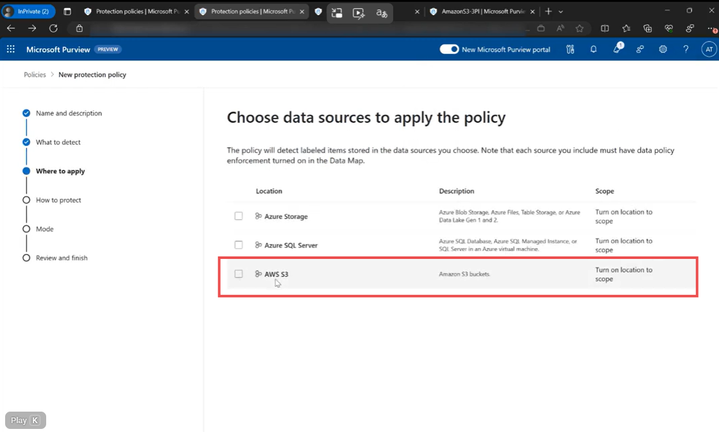Go to the Name and description step
719x432 pixels.
pyautogui.click(x=68, y=113)
